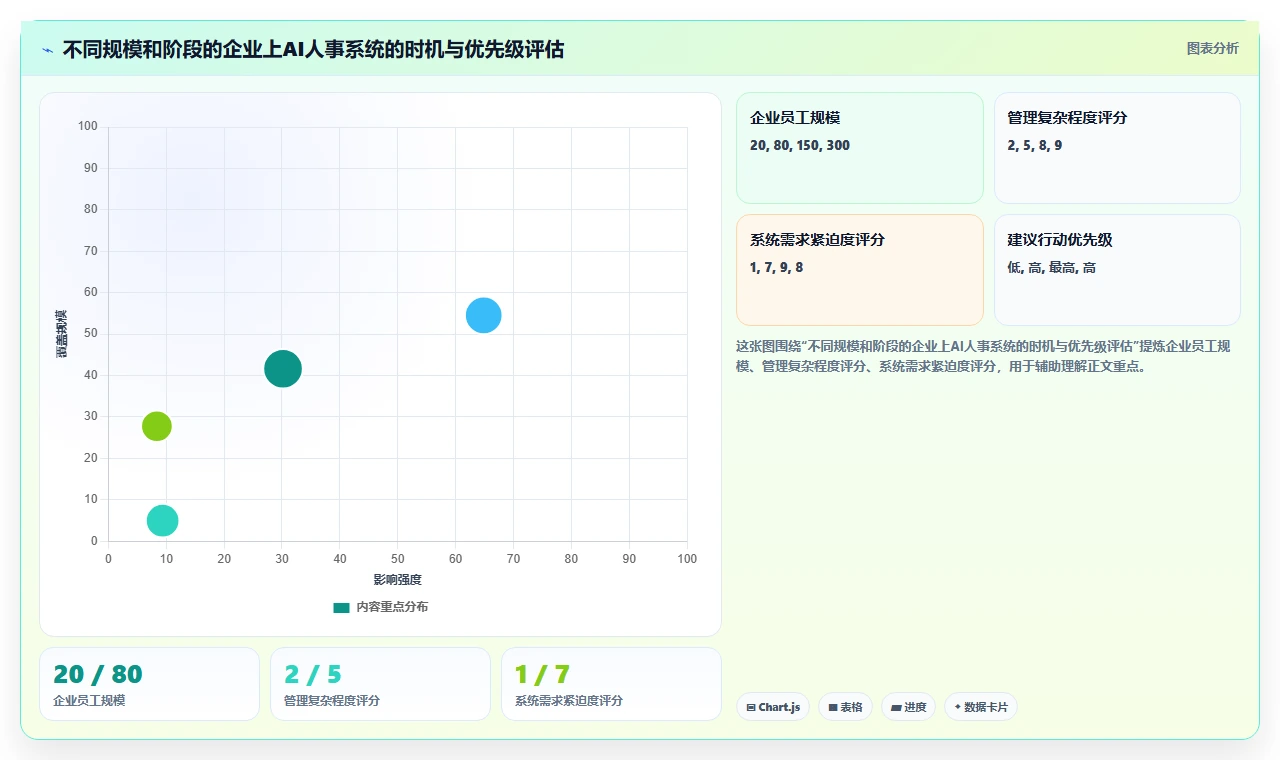The height and width of the screenshot is (760, 1280).
Task: Click the values 低, 高, 最高, 高
Action: click(1052, 267)
